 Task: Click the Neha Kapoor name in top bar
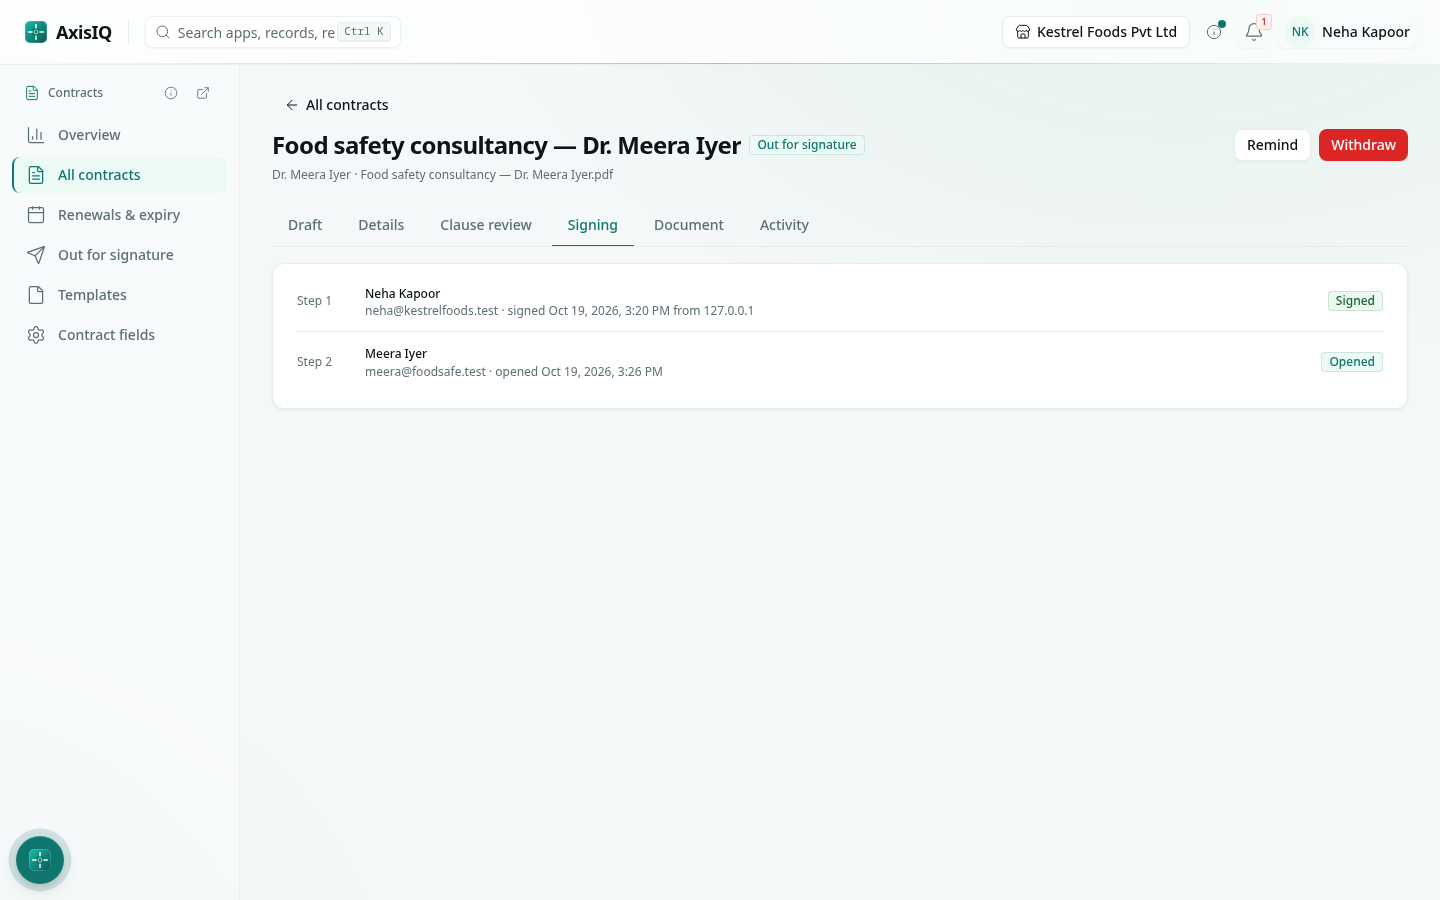pyautogui.click(x=1366, y=32)
